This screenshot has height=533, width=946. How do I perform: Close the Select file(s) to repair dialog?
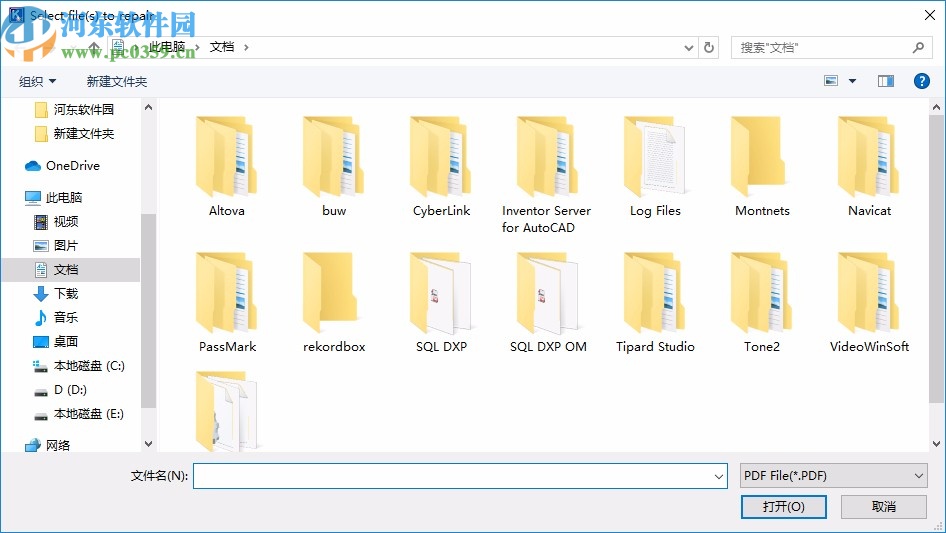click(x=930, y=15)
